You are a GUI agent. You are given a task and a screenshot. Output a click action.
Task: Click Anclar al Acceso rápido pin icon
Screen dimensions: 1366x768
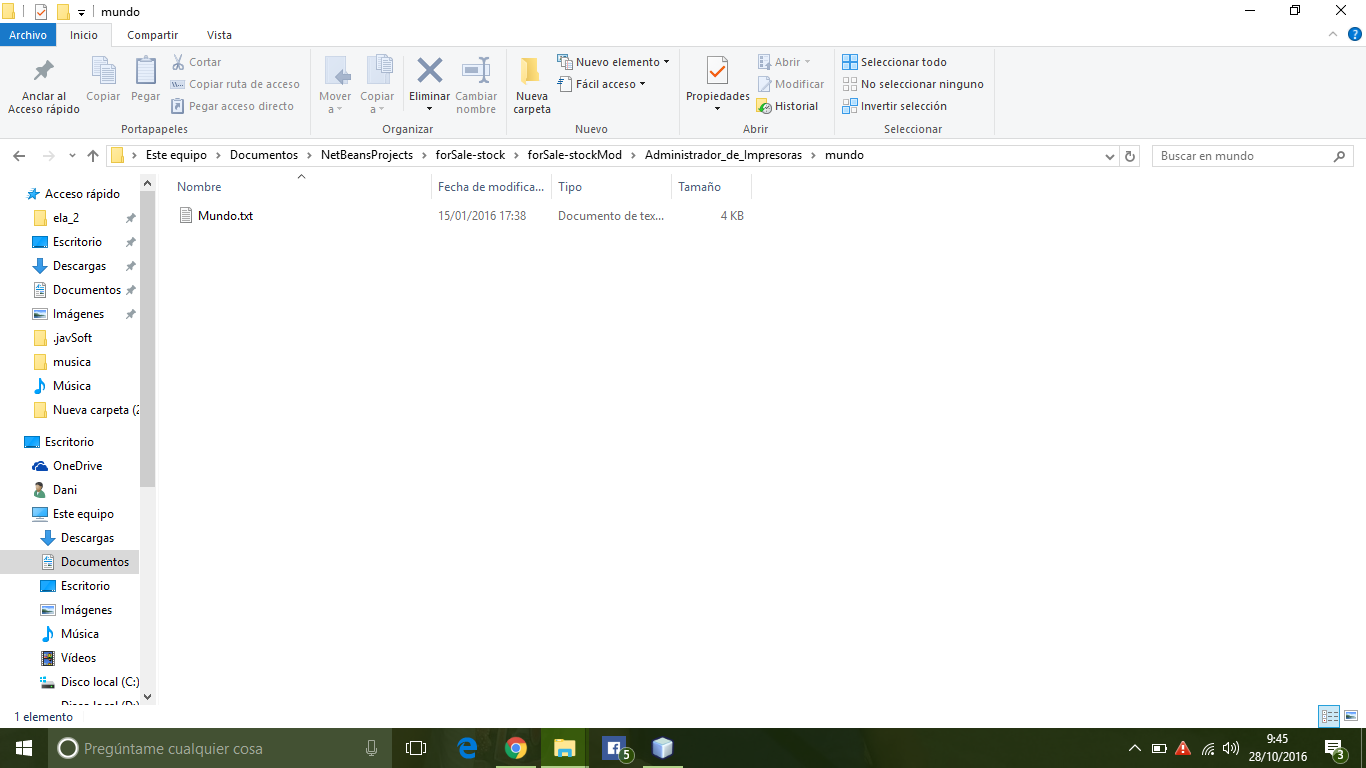tap(44, 70)
